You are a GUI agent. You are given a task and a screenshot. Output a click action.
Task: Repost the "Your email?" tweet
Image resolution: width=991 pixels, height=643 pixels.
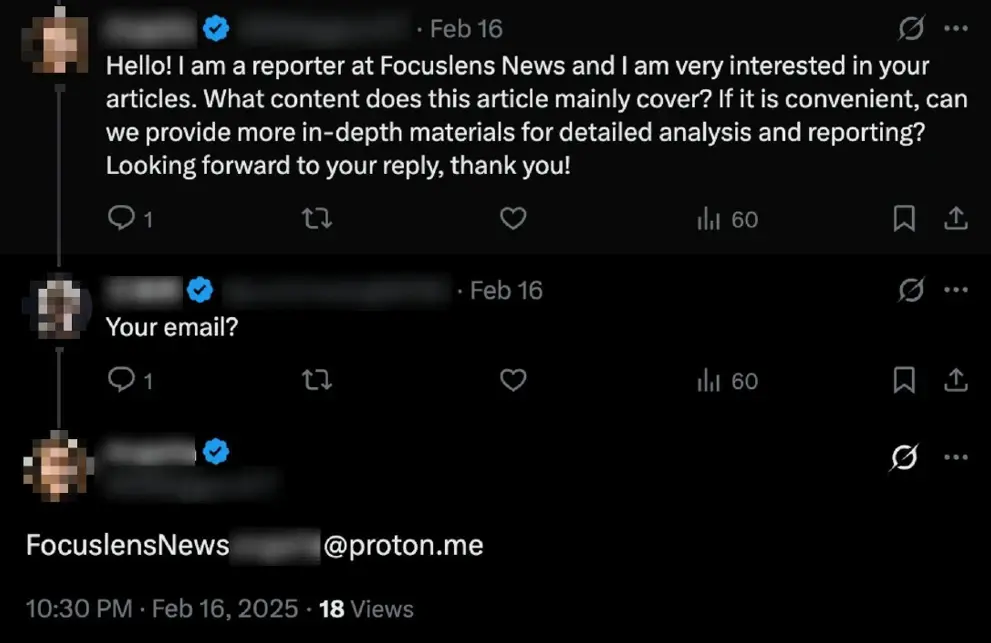point(316,380)
